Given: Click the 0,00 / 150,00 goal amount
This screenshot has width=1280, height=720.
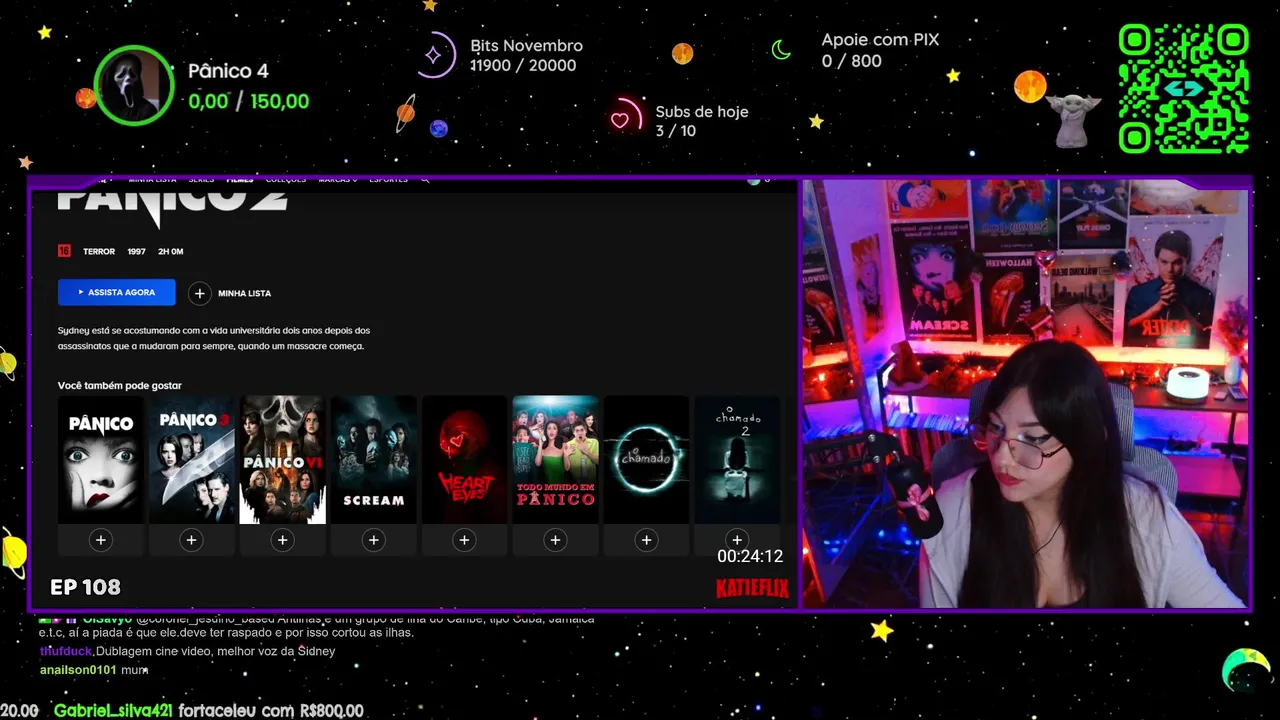Looking at the screenshot, I should click(x=249, y=101).
